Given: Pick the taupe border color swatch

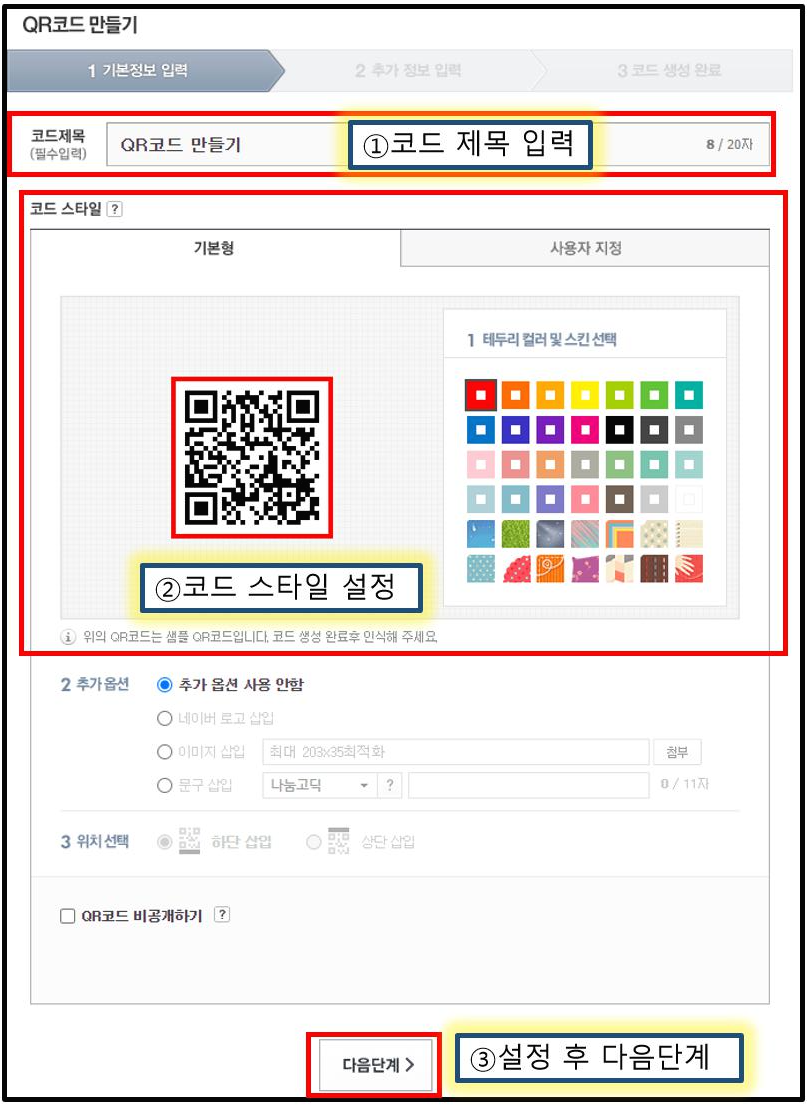Looking at the screenshot, I should pos(585,464).
